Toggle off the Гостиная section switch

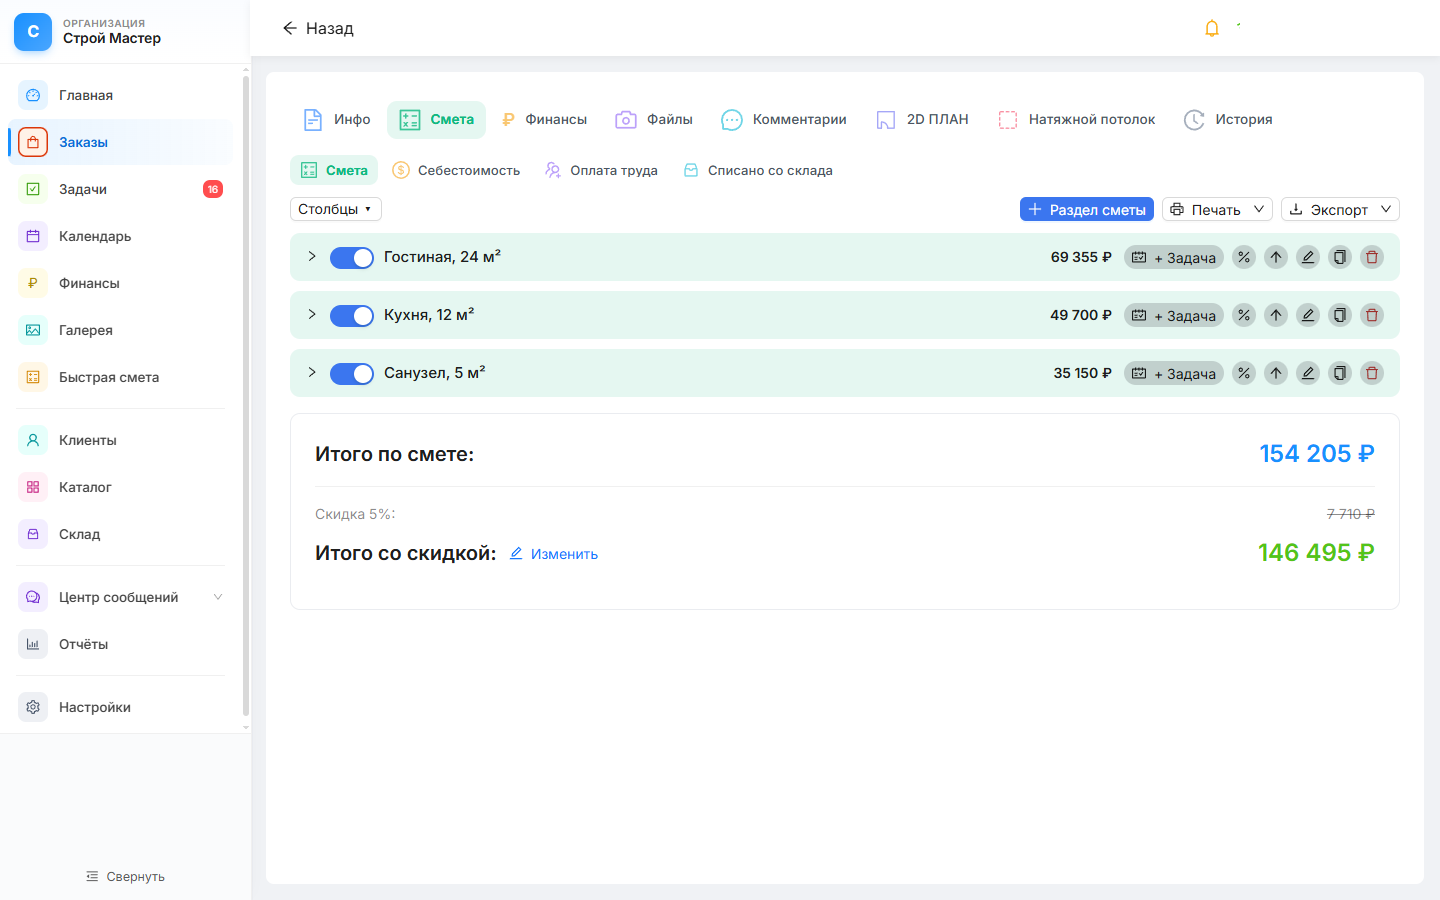pos(352,258)
